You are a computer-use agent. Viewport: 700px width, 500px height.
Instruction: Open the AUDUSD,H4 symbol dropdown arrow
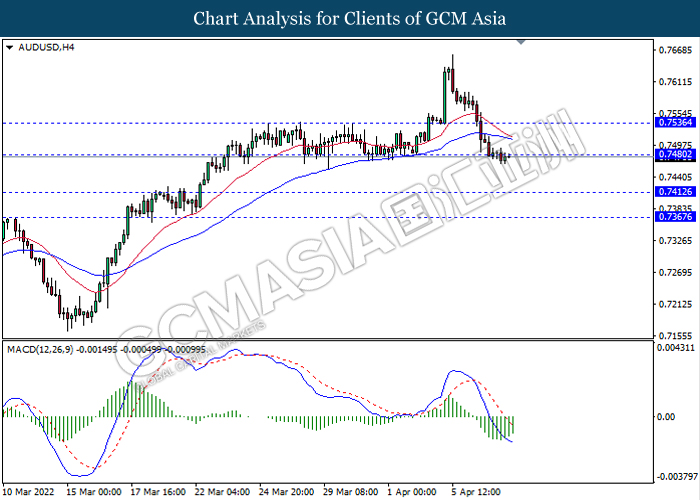click(10, 47)
